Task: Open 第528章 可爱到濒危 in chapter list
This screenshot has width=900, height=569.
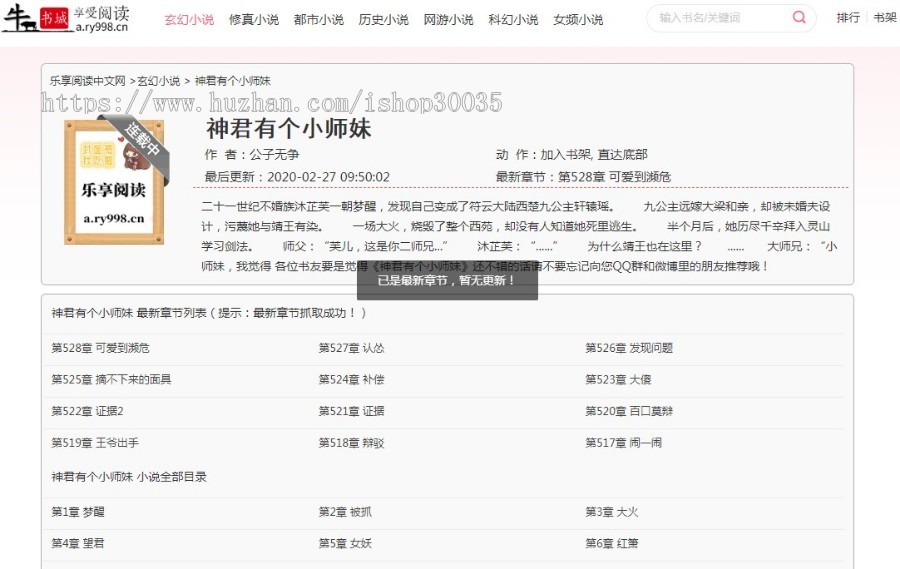Action: [100, 348]
